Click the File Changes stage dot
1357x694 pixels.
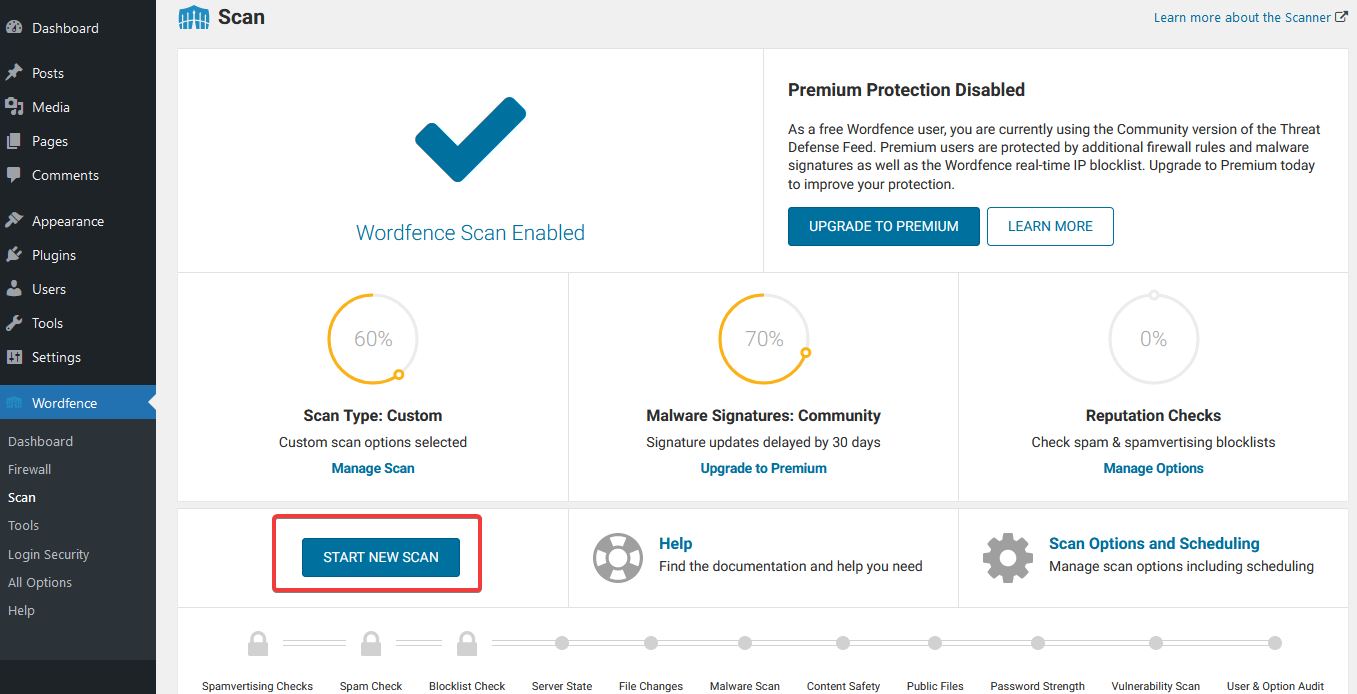651,643
